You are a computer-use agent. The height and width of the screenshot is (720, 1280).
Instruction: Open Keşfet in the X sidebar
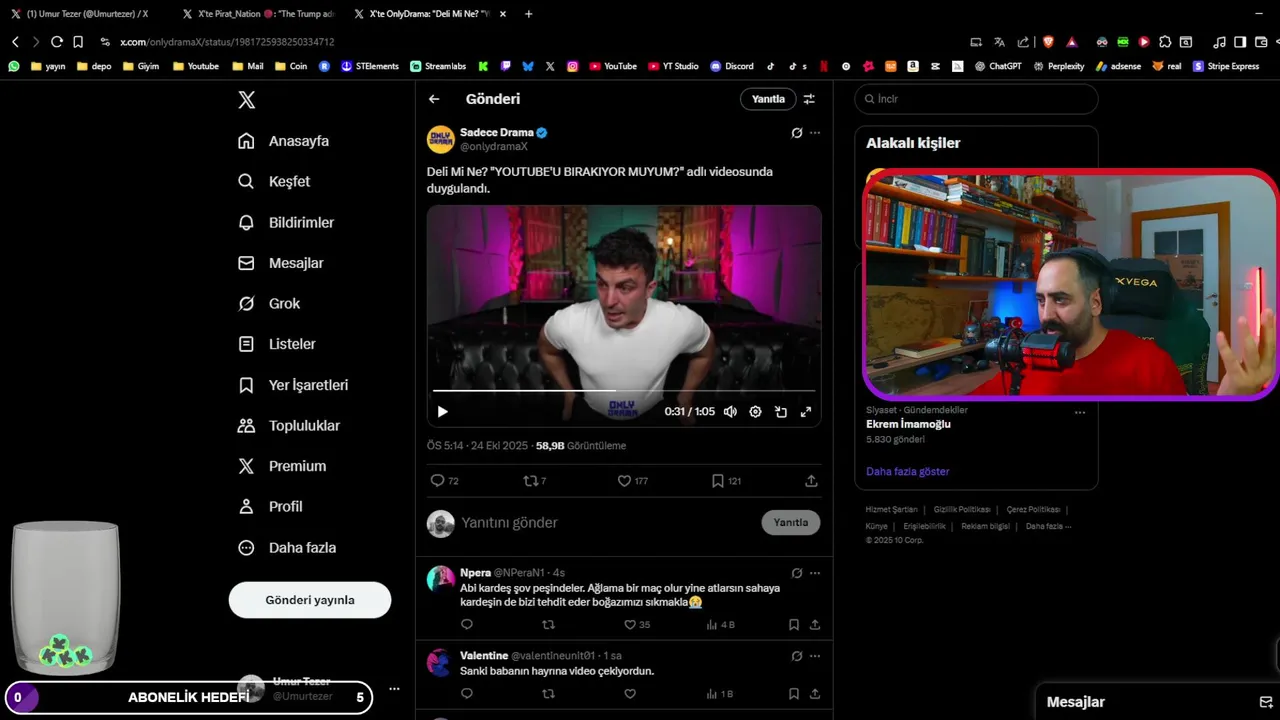(274, 182)
